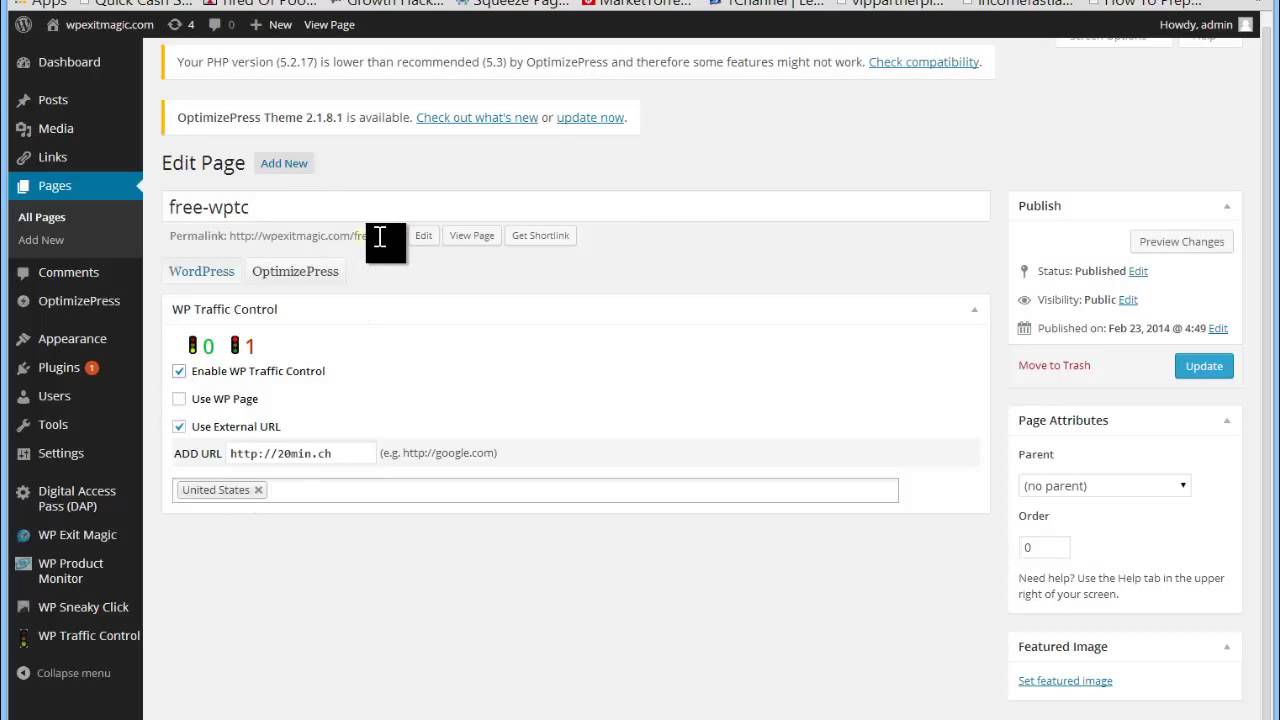Click the update now link

click(590, 118)
